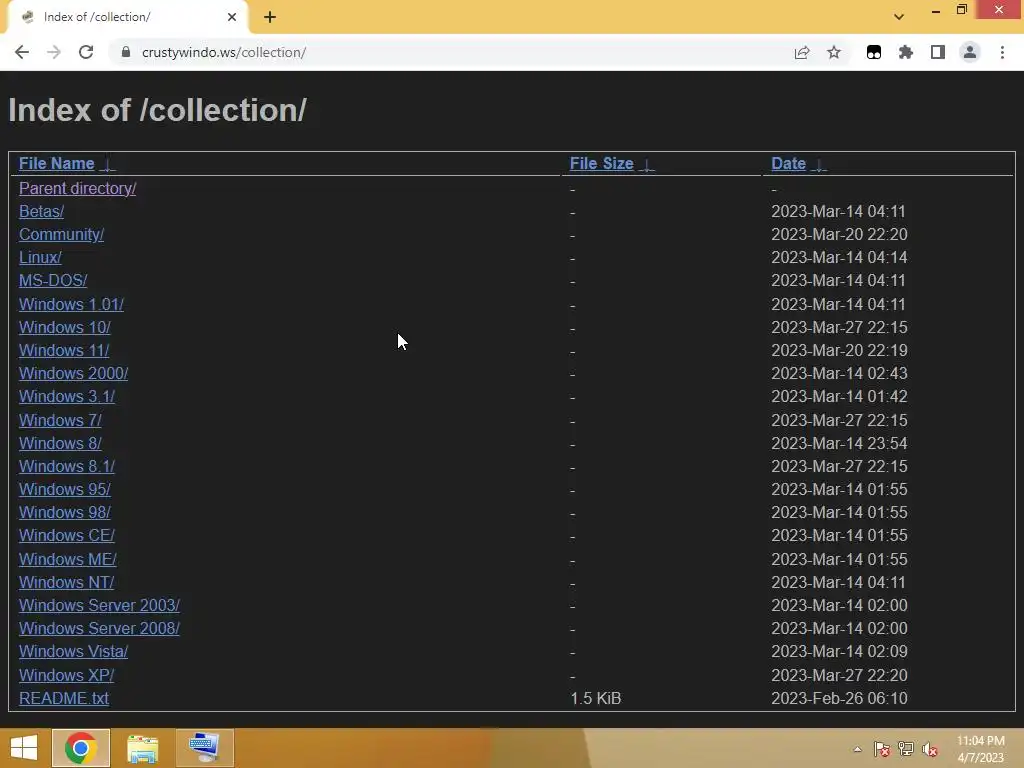The image size is (1024, 768).
Task: Open the Windows 2000 folder
Action: [x=73, y=373]
